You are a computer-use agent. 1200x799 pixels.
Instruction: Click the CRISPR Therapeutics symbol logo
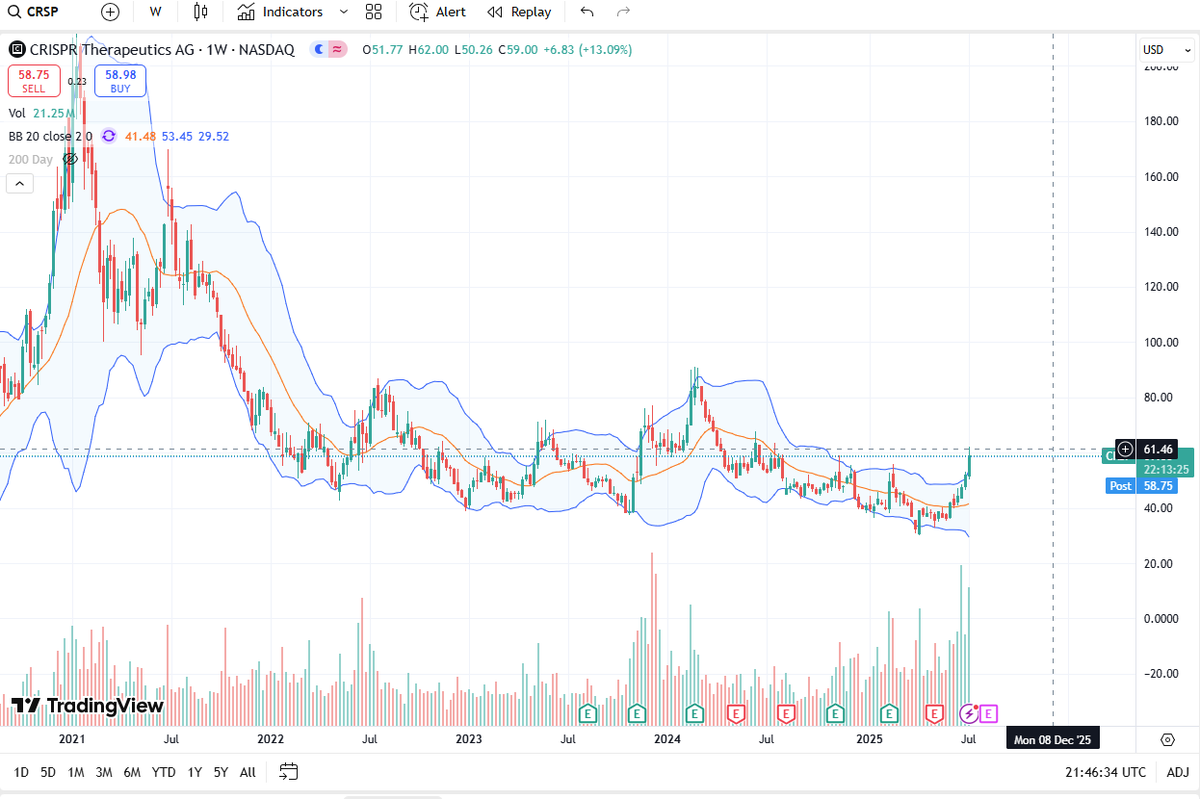(x=16, y=49)
